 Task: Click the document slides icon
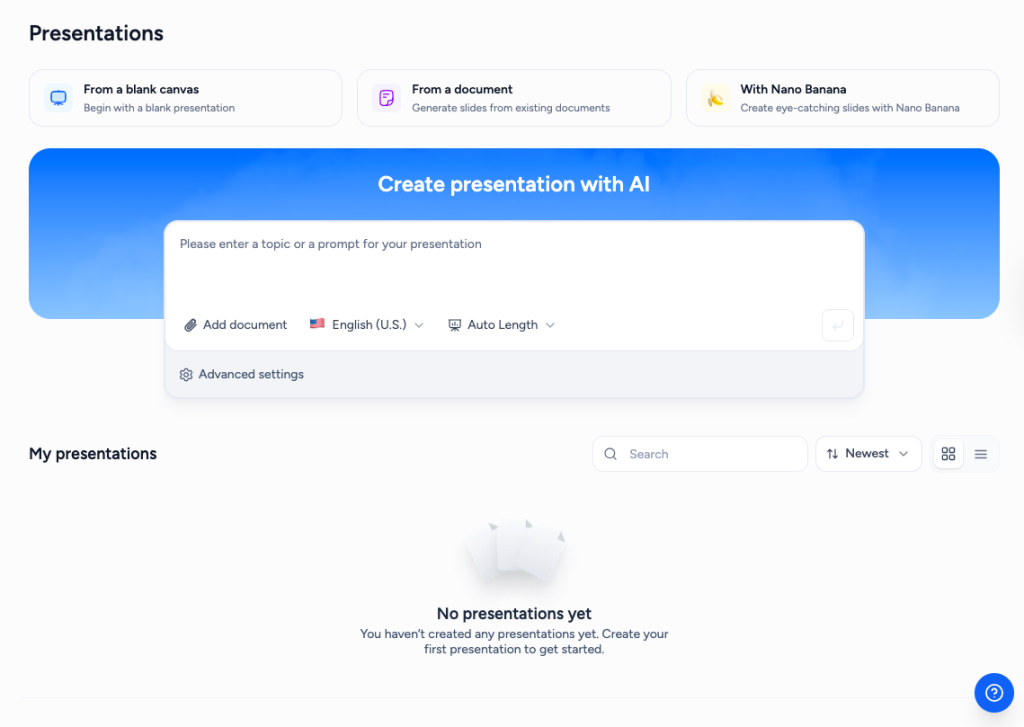point(385,98)
